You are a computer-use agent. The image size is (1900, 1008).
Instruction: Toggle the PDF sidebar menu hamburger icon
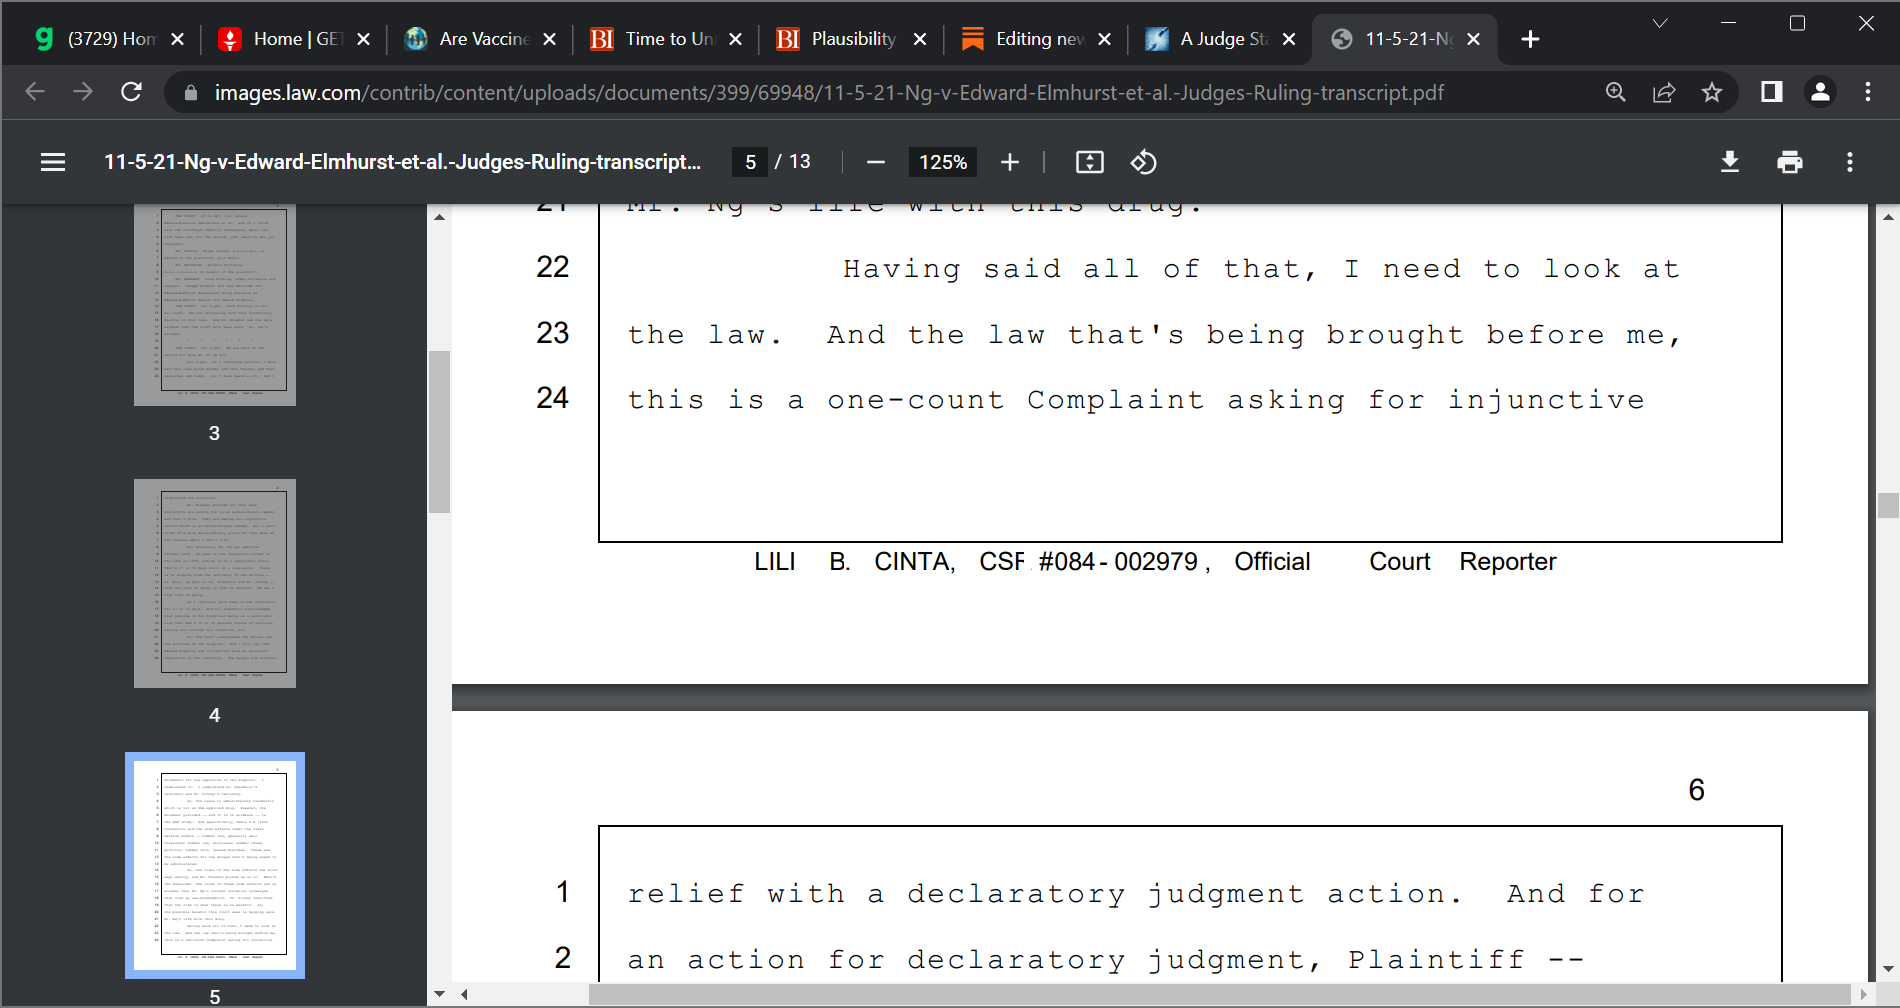pos(53,162)
